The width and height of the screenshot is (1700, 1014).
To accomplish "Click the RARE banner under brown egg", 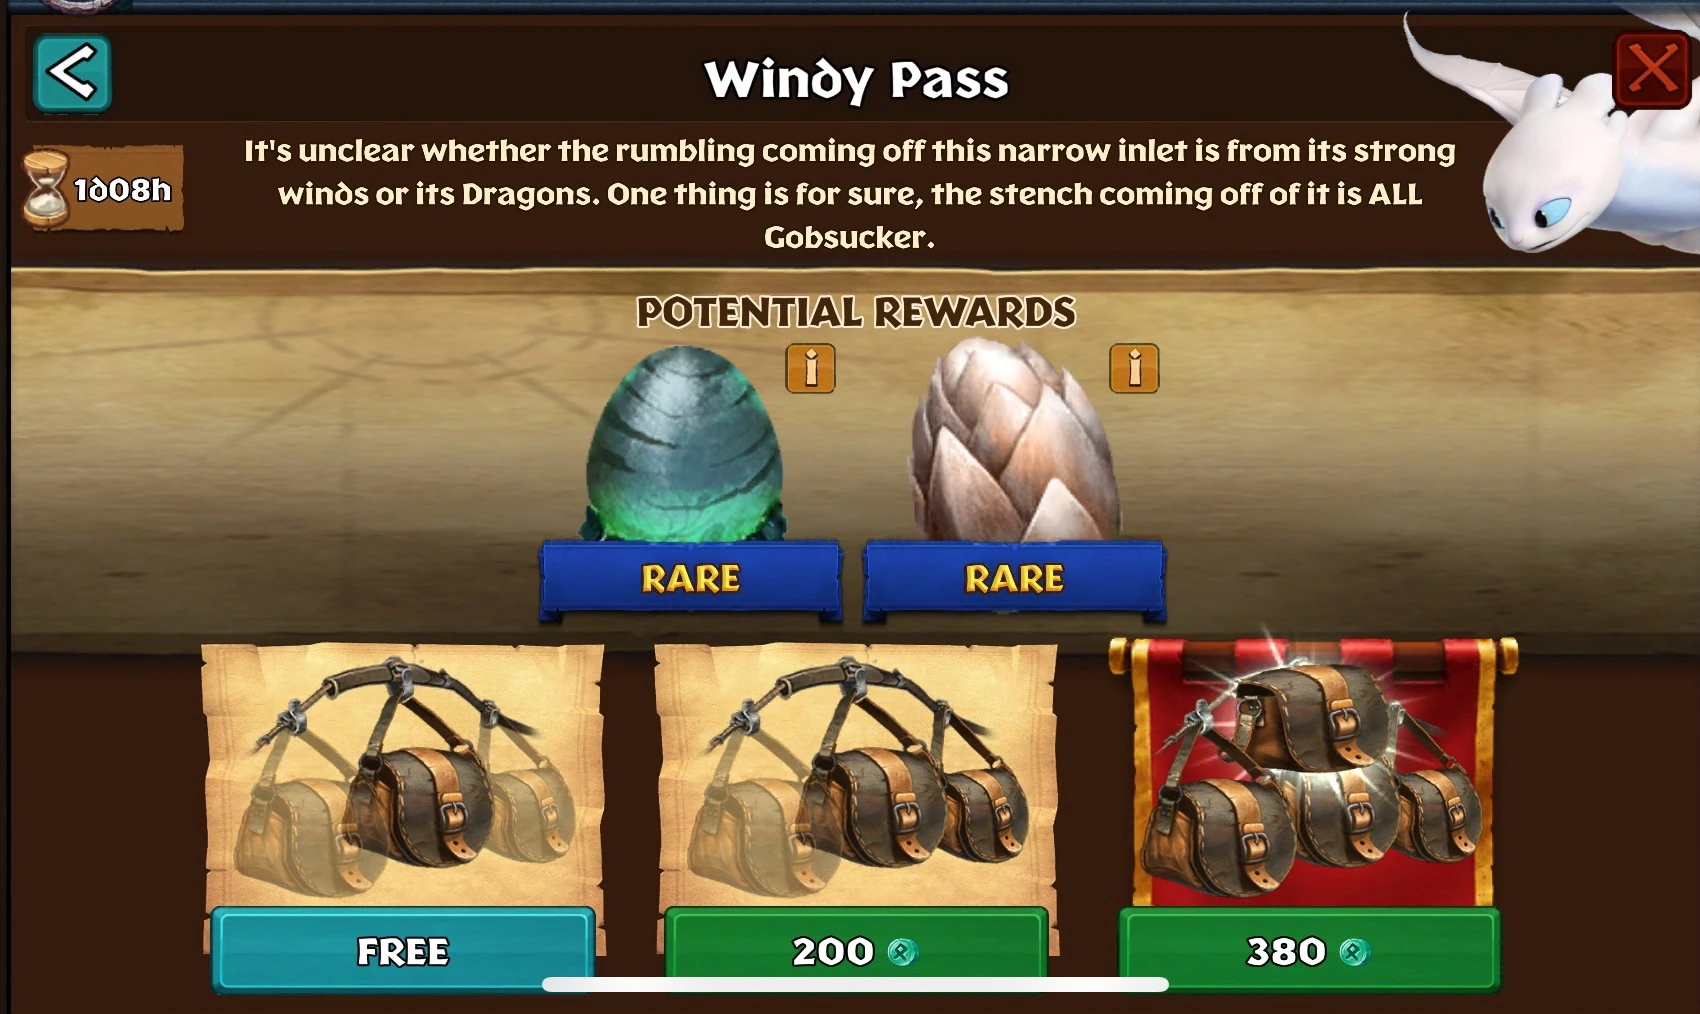I will click(x=1014, y=579).
